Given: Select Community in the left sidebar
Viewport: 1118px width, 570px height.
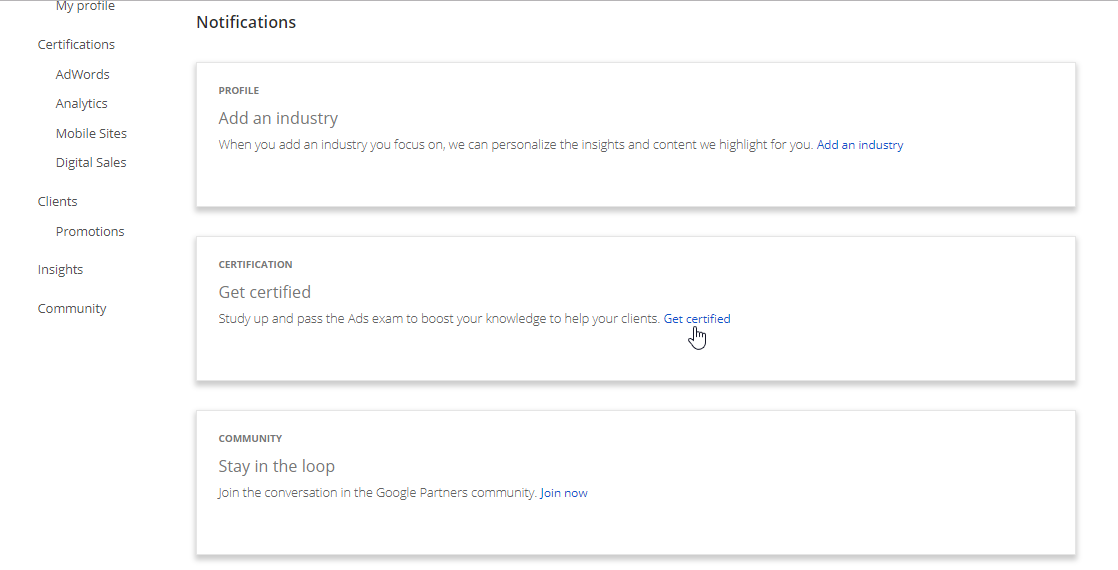Looking at the screenshot, I should pos(72,308).
